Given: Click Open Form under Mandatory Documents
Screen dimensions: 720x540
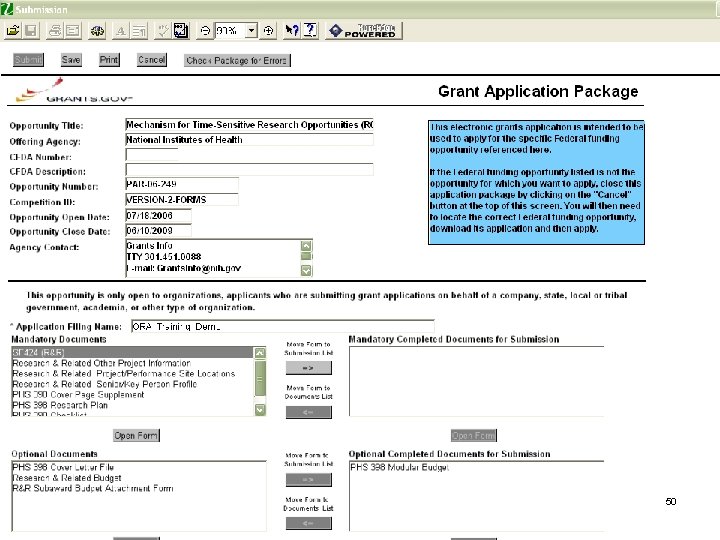Looking at the screenshot, I should point(136,435).
